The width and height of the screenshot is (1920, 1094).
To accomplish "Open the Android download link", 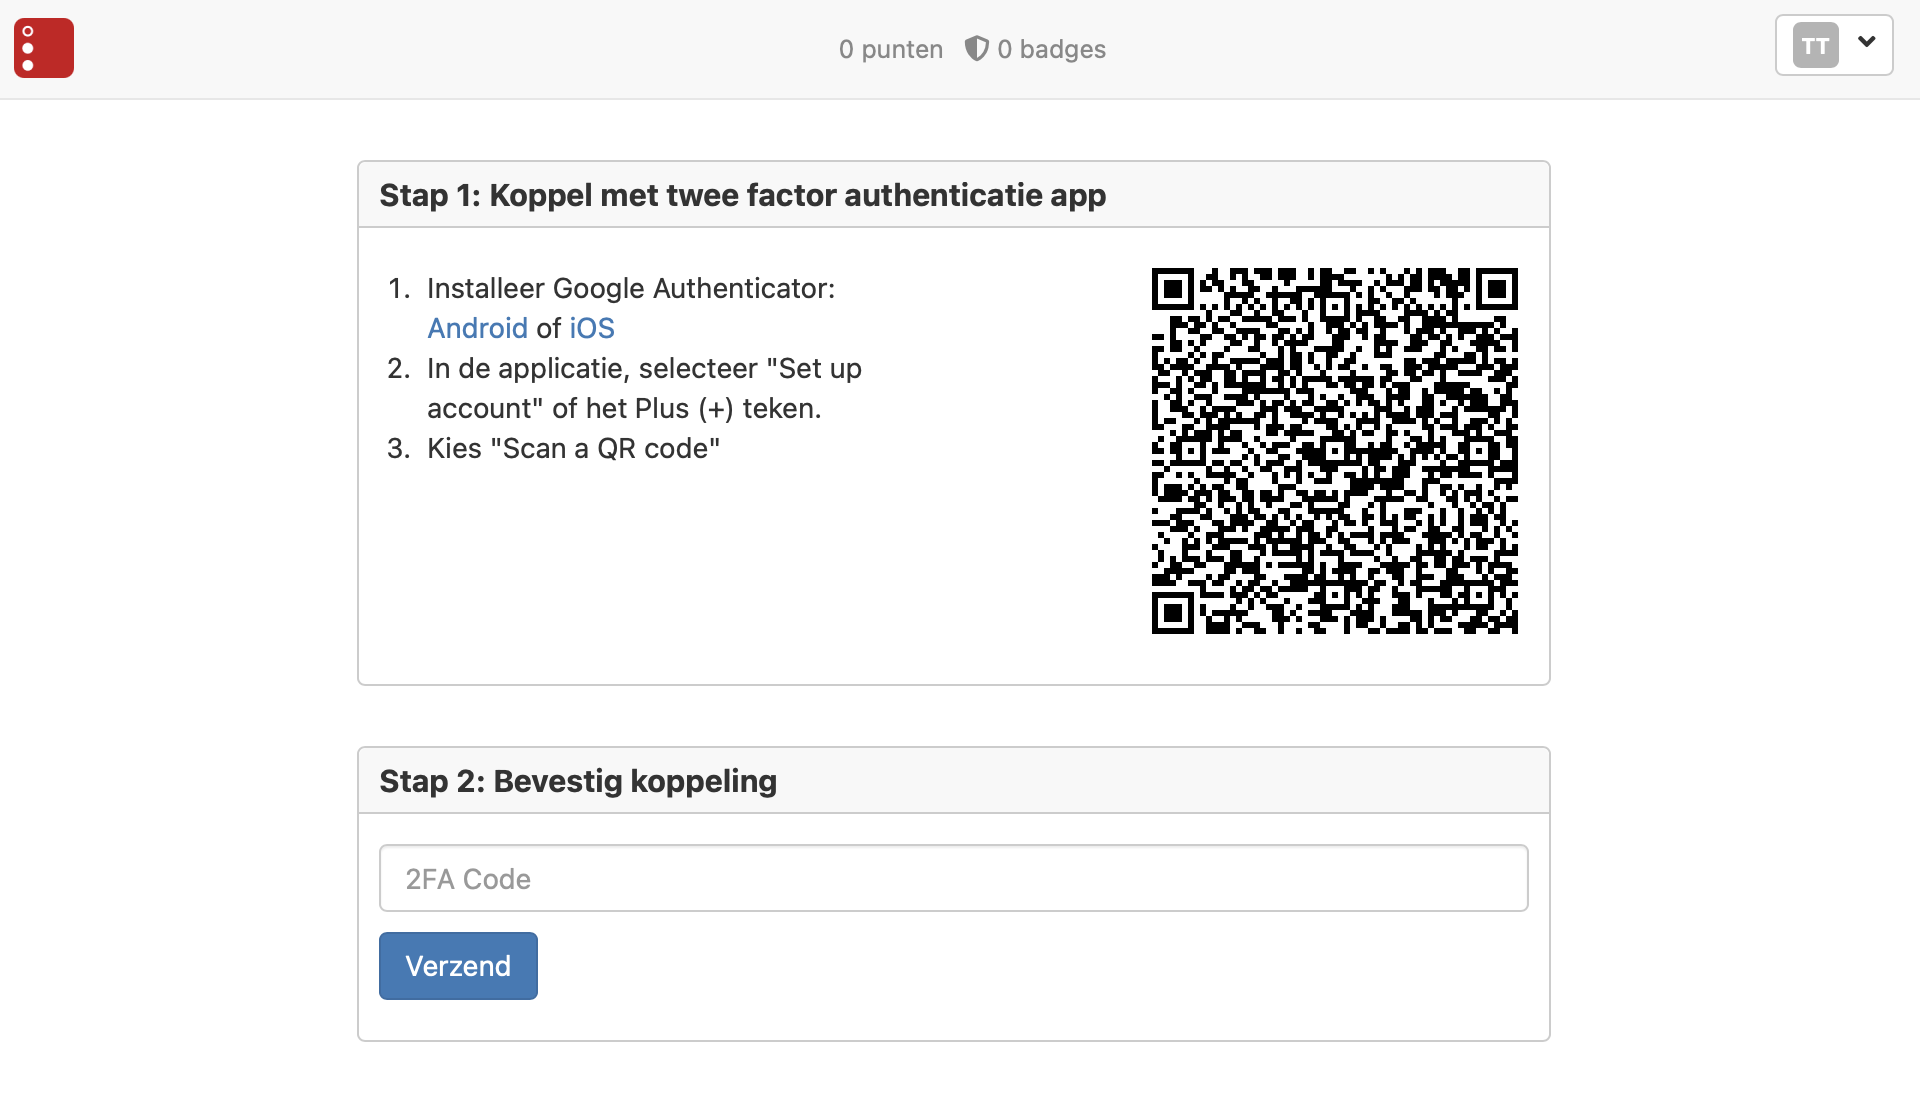I will [477, 328].
